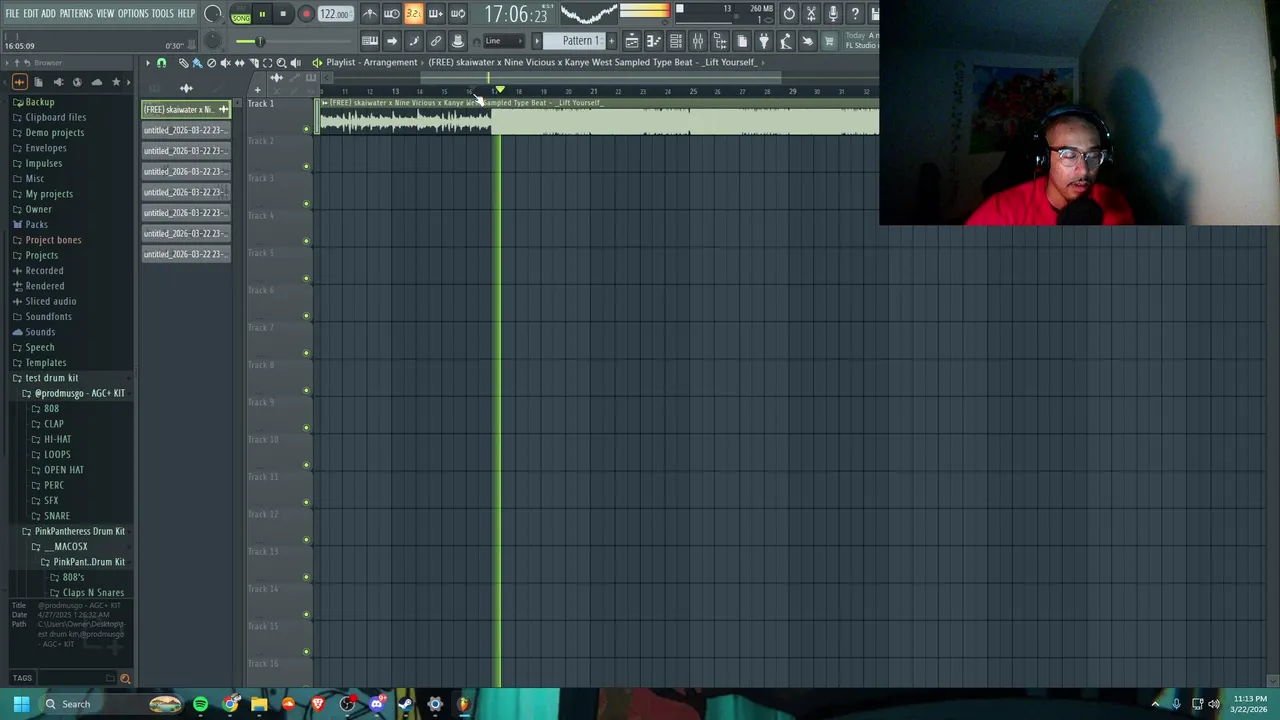Open the Line snap dropdown
Viewport: 1280px width, 720px height.
[505, 41]
